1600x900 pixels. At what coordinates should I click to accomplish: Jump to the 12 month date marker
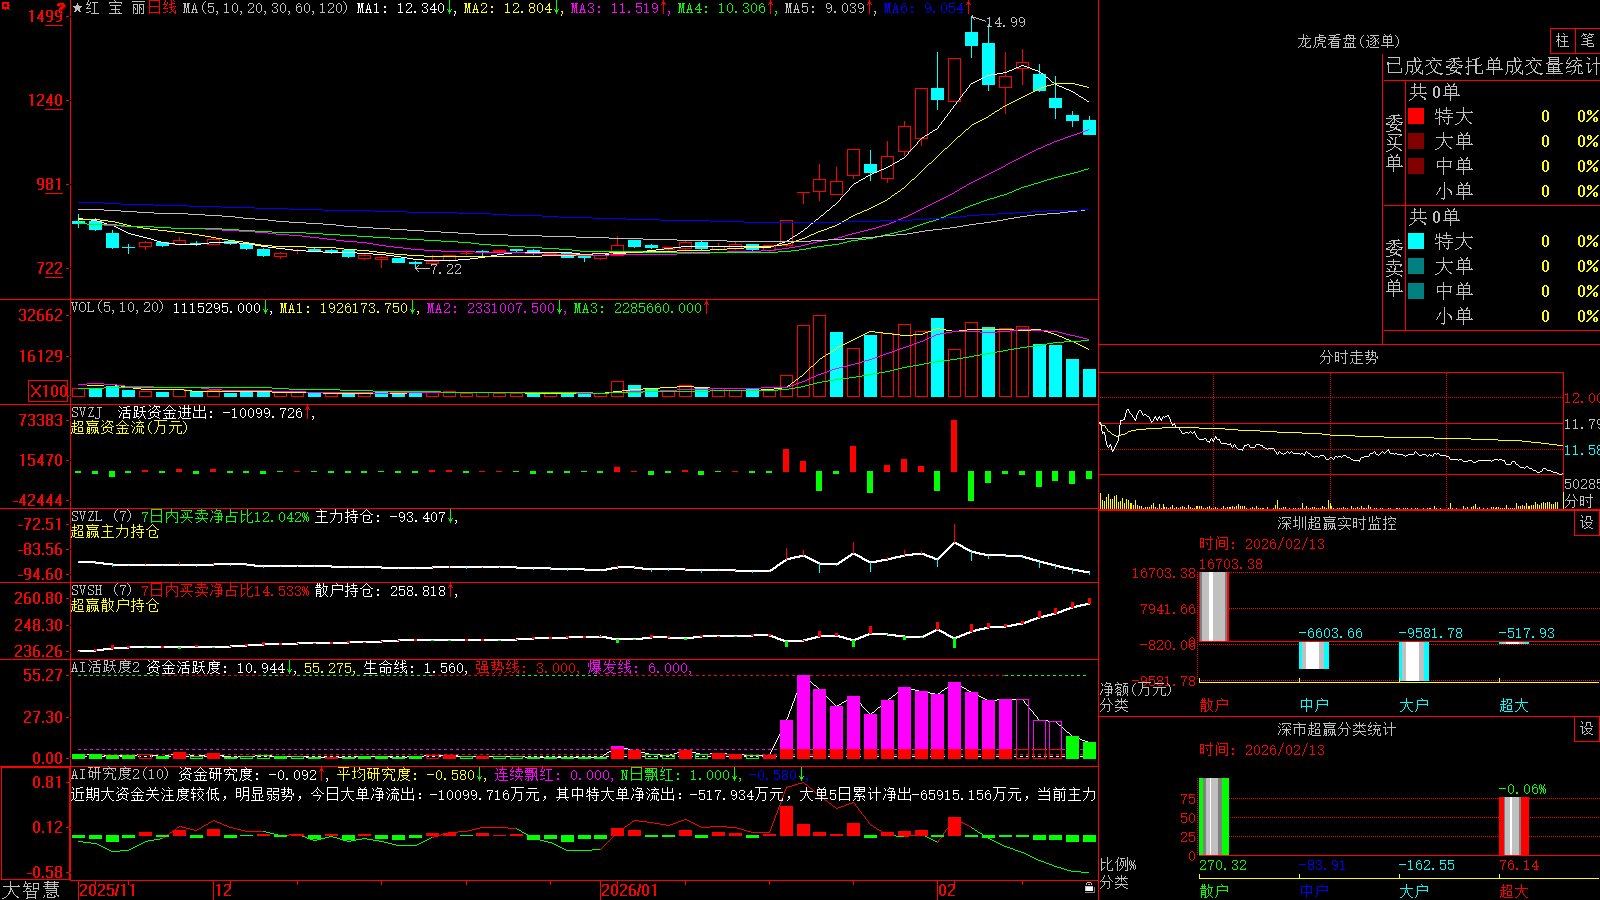tap(224, 890)
